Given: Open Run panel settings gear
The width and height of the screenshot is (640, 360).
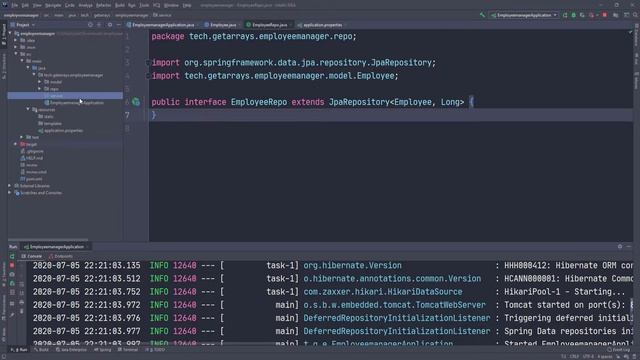Looking at the screenshot, I should (620, 247).
